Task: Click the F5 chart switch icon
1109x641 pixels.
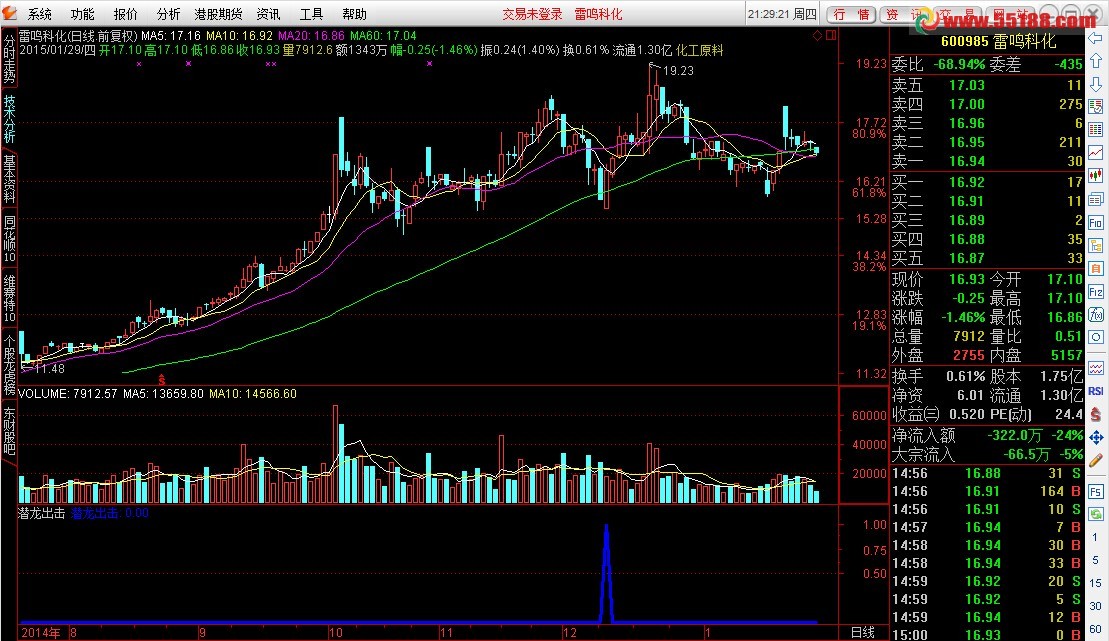Action: click(1096, 492)
